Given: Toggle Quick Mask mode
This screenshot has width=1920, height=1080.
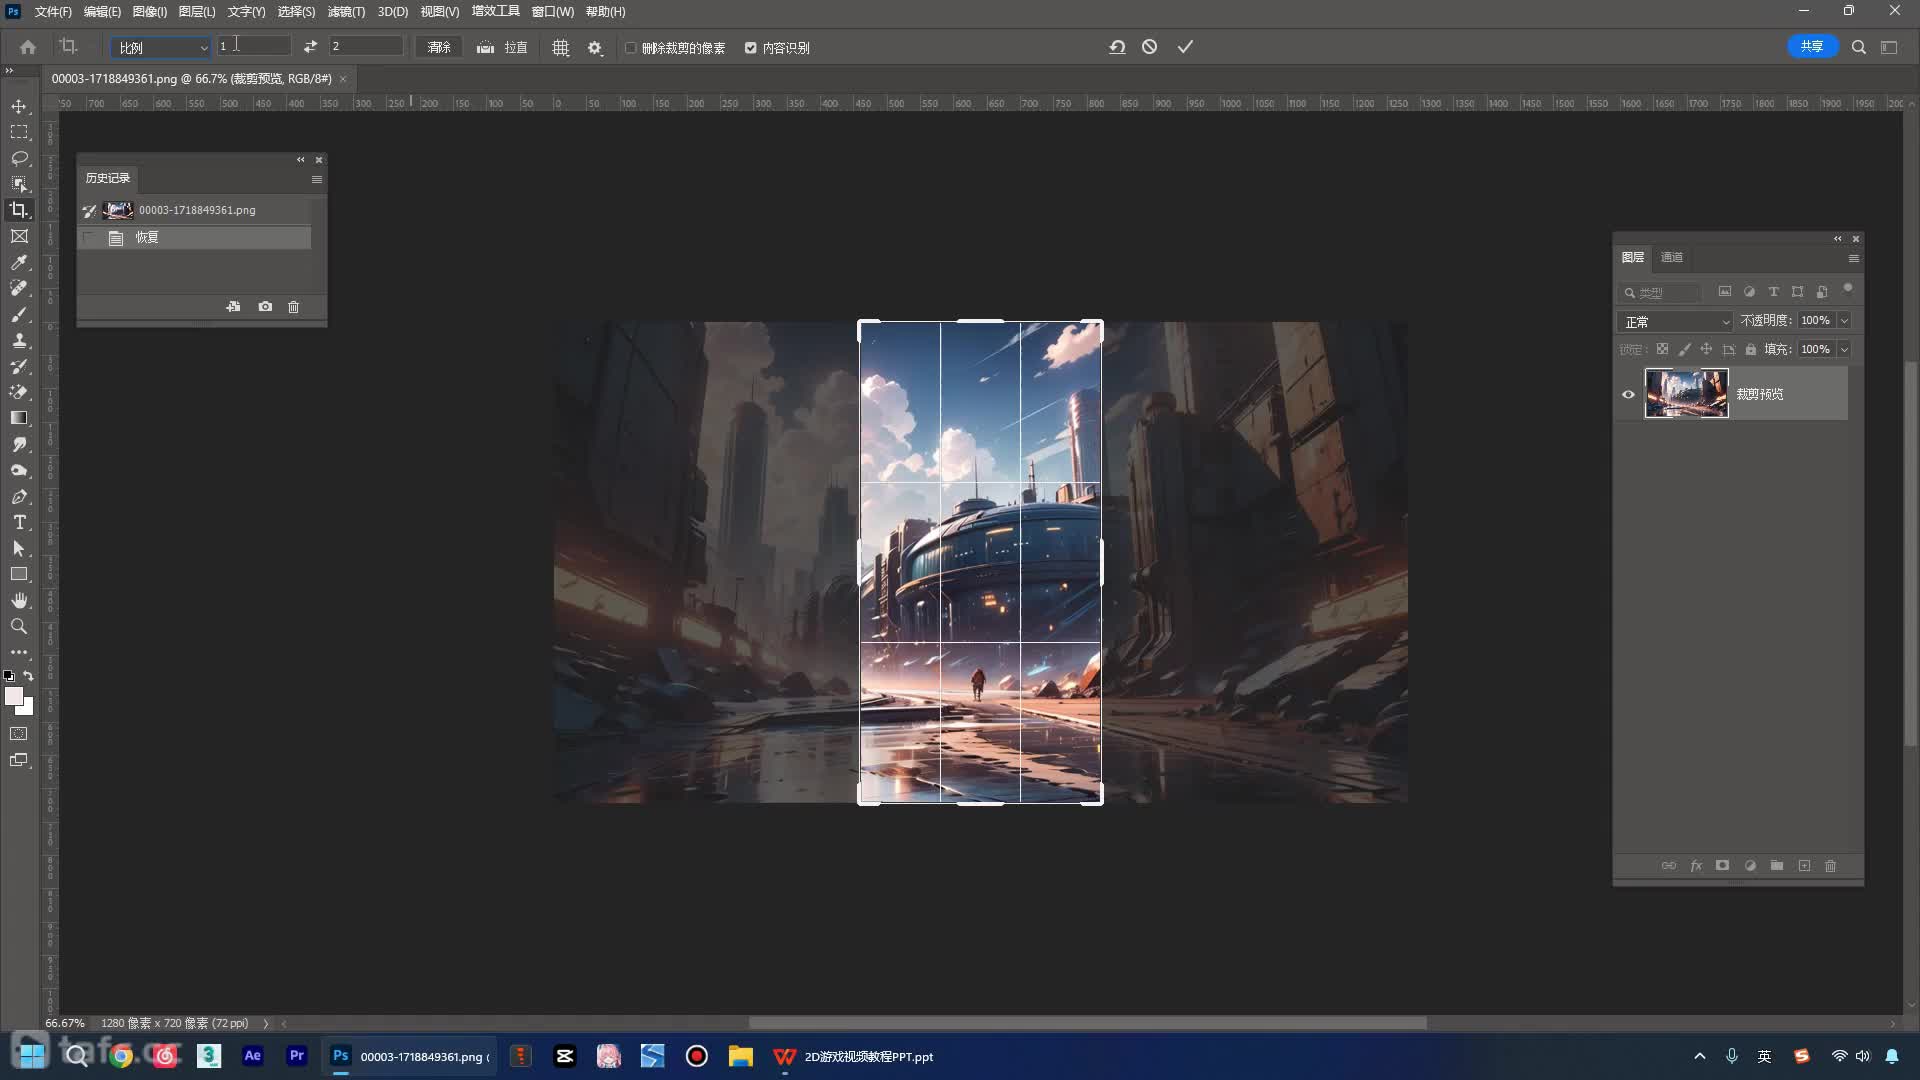Looking at the screenshot, I should [x=19, y=734].
